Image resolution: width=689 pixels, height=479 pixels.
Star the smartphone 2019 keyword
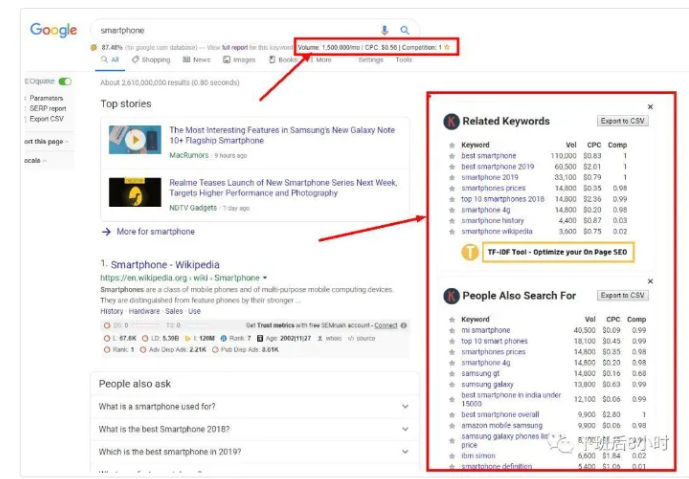pos(452,178)
